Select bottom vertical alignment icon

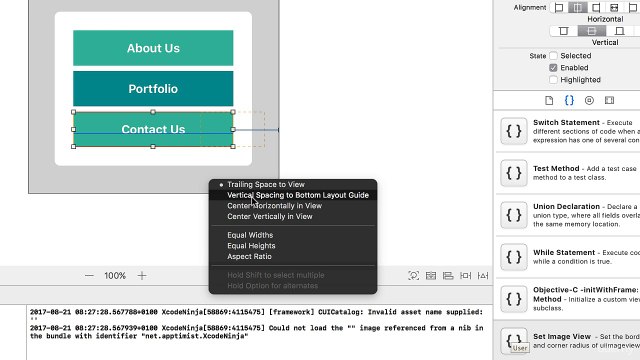click(x=619, y=31)
